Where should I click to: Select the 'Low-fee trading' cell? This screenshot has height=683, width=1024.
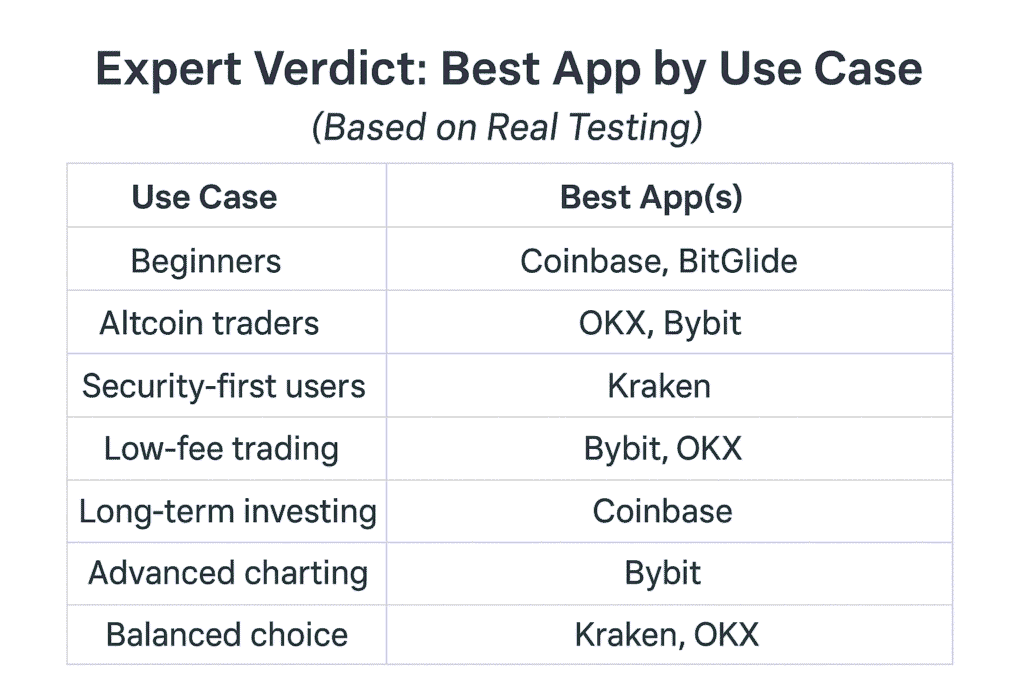tap(221, 448)
